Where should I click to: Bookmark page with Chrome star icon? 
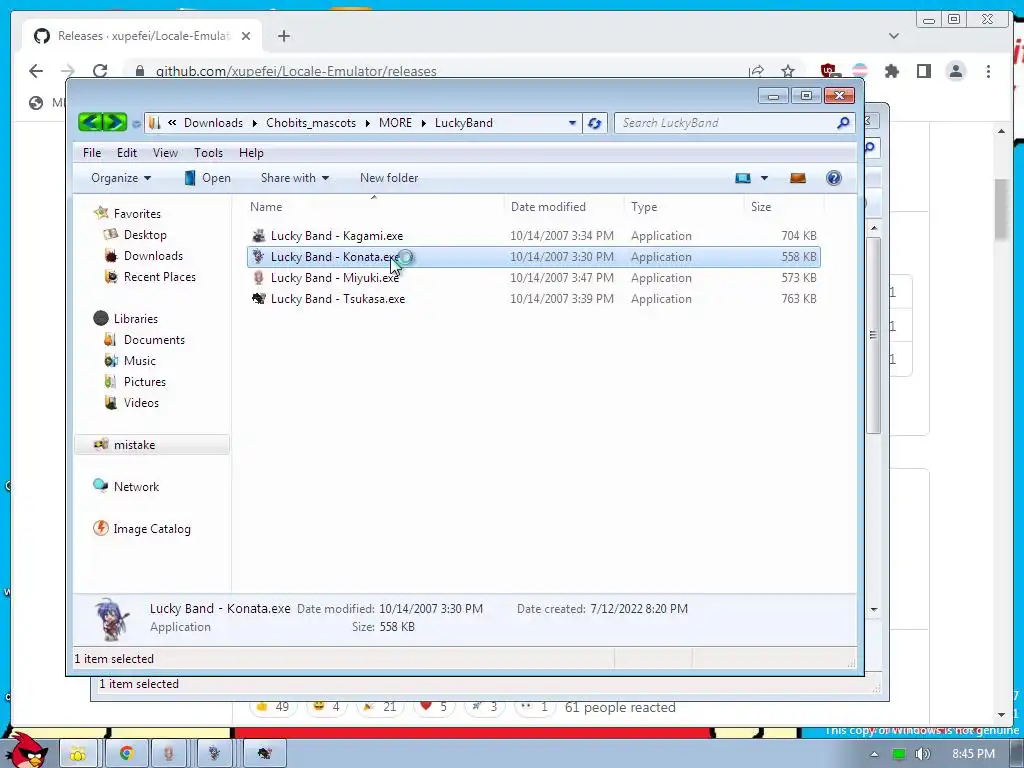[788, 71]
